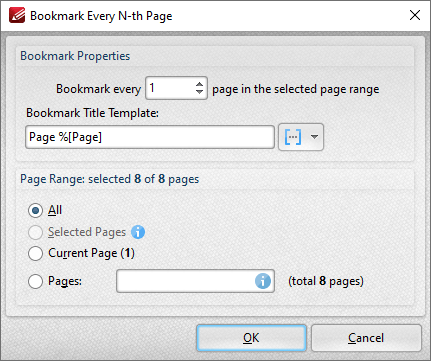
Task: Click the macro brackets icon button
Action: coord(293,137)
